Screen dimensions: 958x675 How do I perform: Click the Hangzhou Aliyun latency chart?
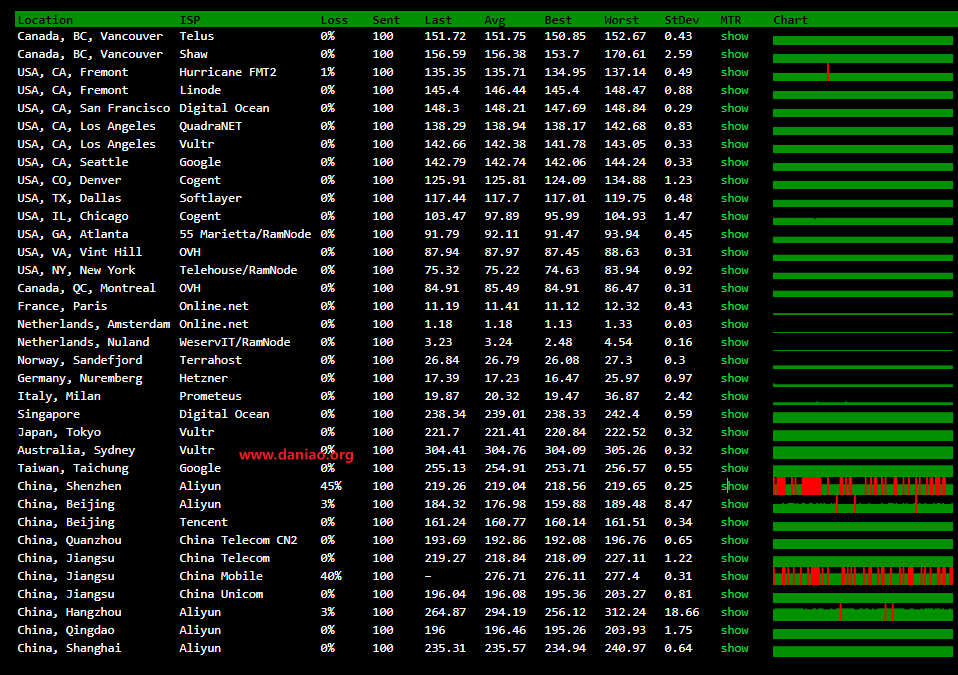pyautogui.click(x=862, y=612)
